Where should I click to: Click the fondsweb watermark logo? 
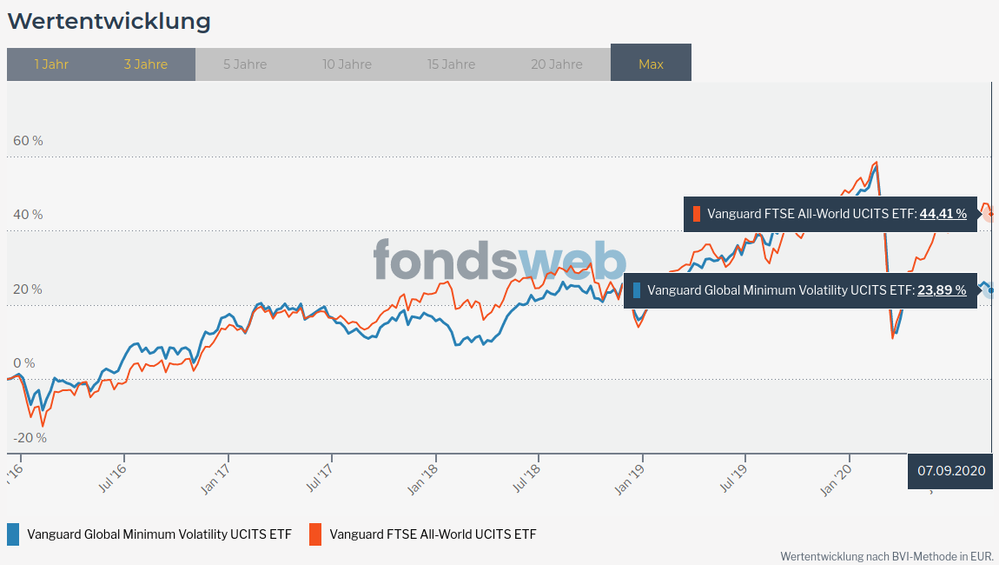click(499, 262)
